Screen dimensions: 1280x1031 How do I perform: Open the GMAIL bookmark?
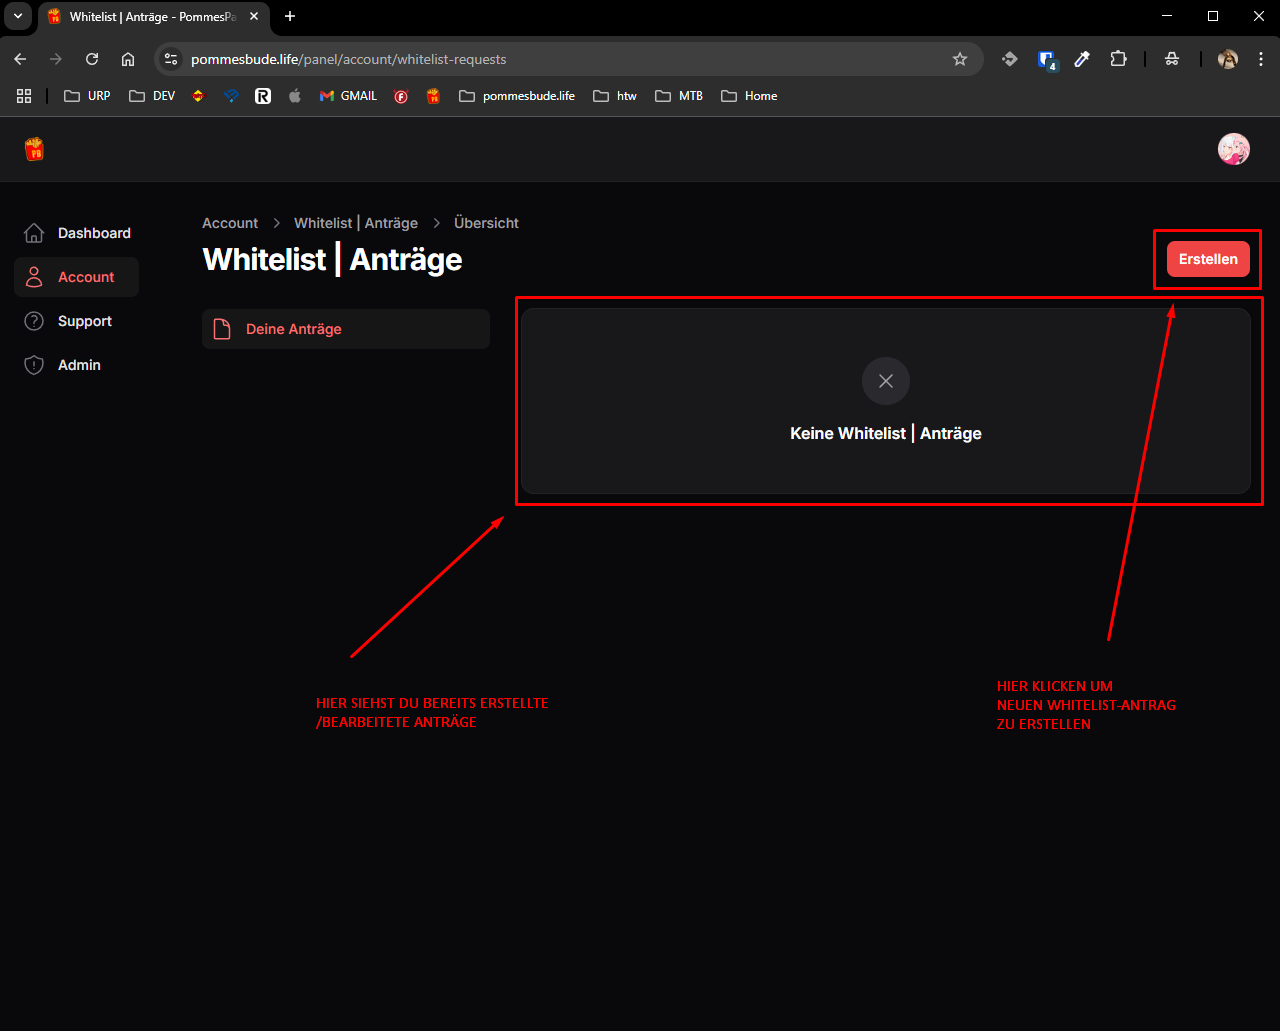pos(348,96)
